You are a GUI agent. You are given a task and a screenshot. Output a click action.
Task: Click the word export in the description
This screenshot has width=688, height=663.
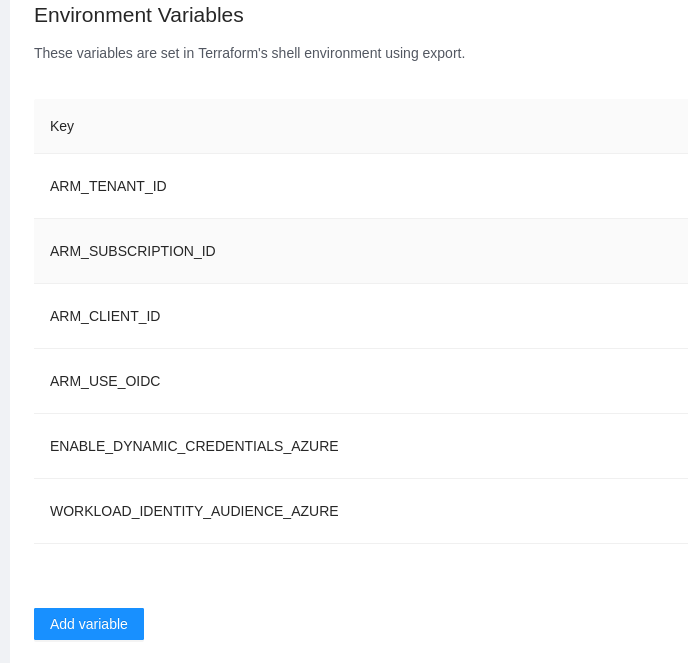[x=440, y=53]
